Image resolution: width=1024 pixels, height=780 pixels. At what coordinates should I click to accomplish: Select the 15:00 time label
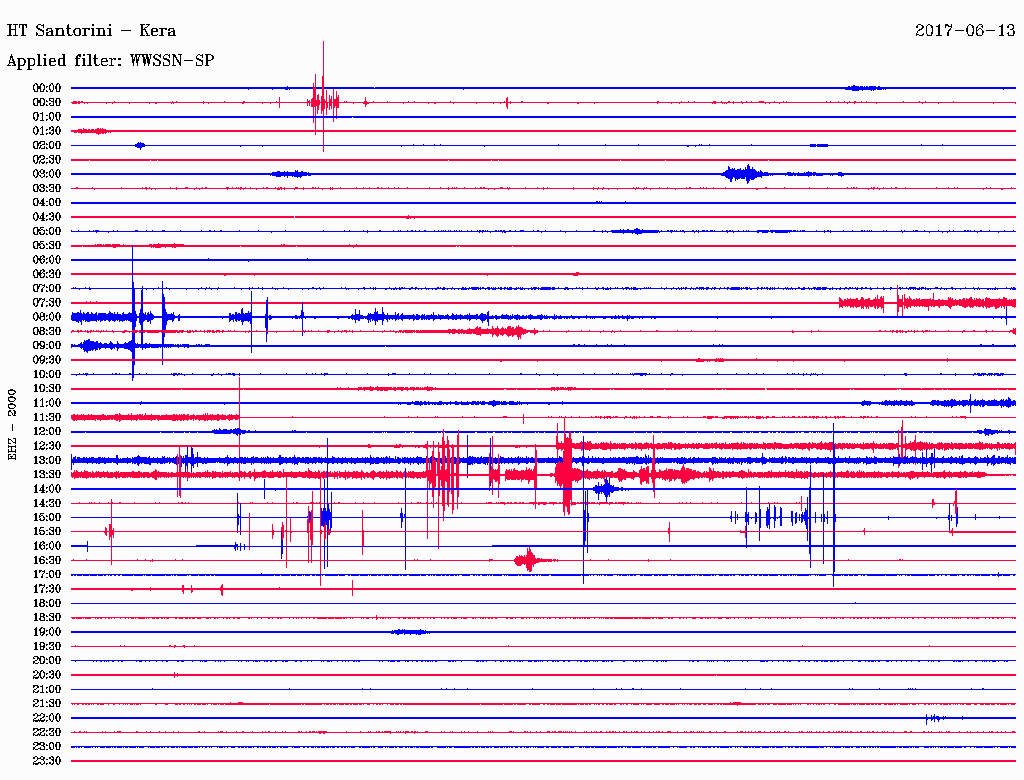coord(47,518)
